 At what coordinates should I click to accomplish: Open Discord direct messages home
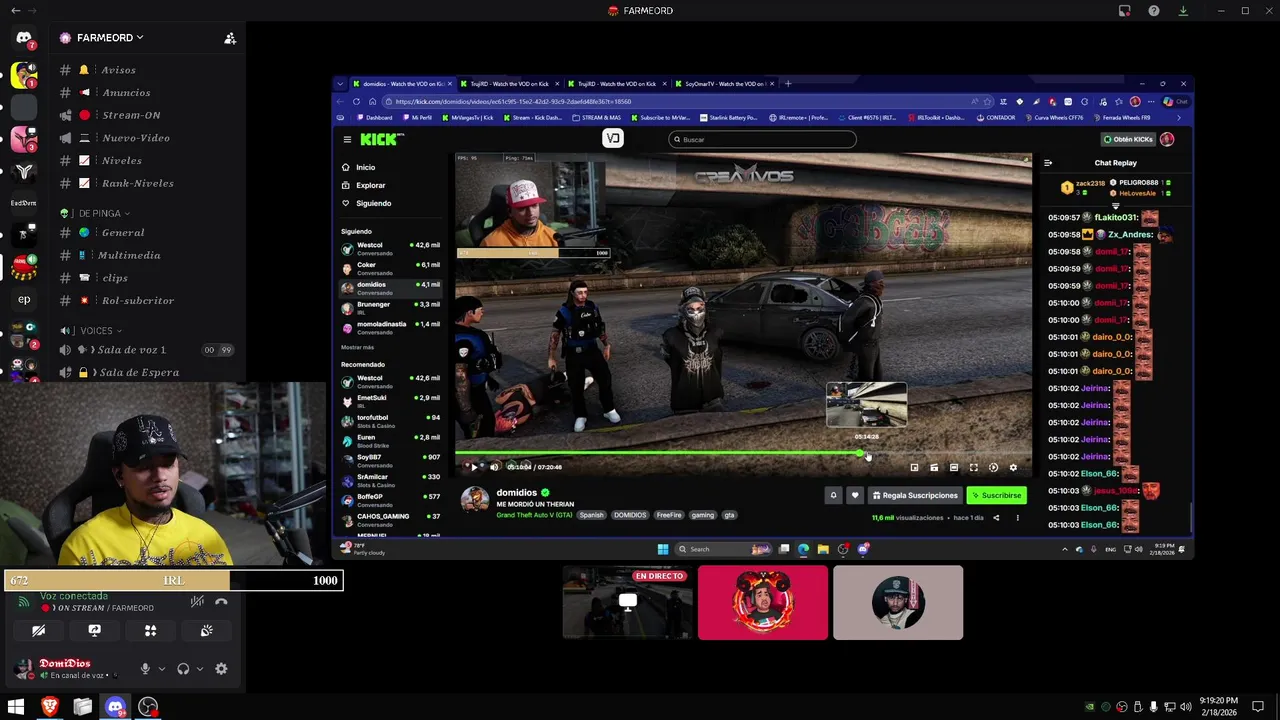pyautogui.click(x=24, y=39)
